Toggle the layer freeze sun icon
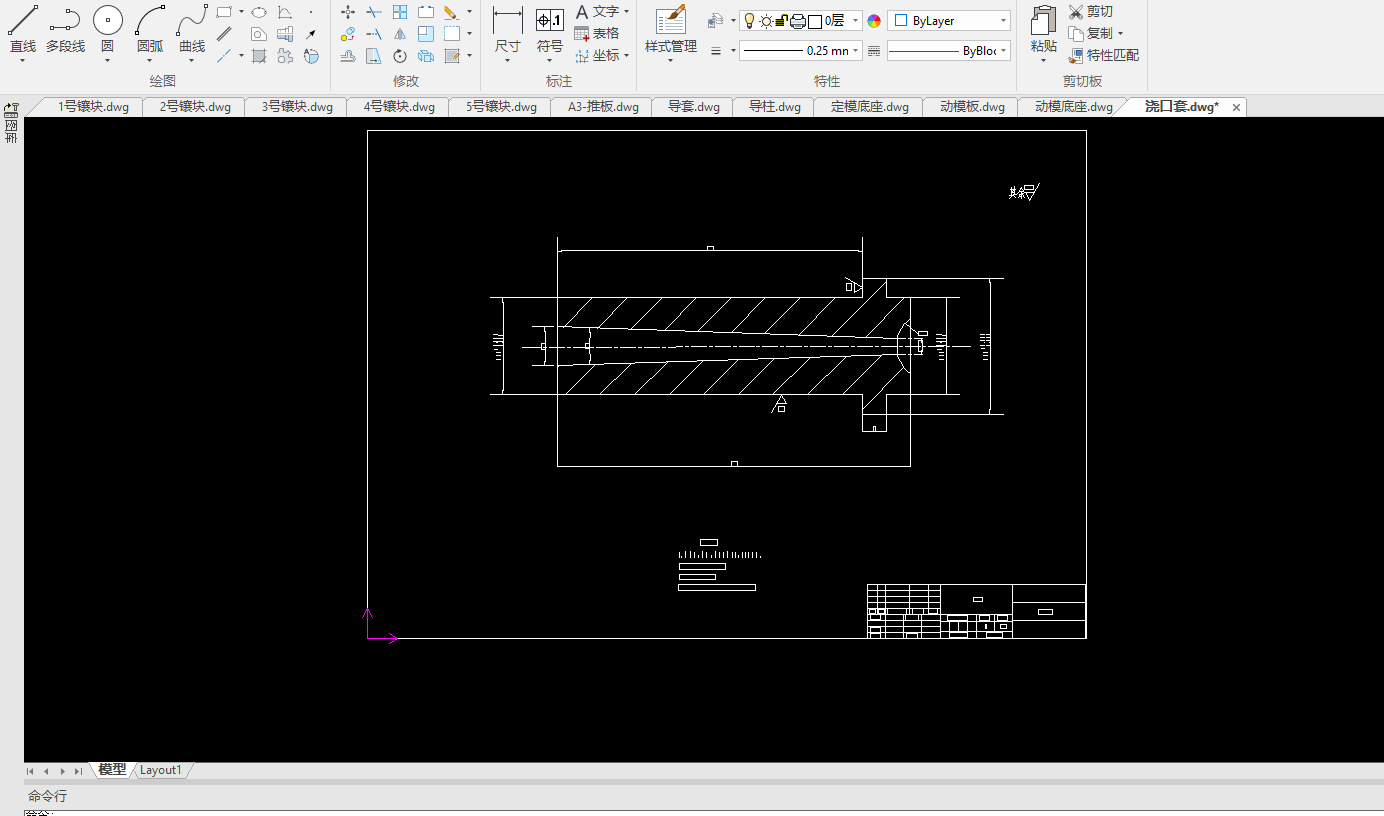This screenshot has width=1384, height=816. point(766,21)
